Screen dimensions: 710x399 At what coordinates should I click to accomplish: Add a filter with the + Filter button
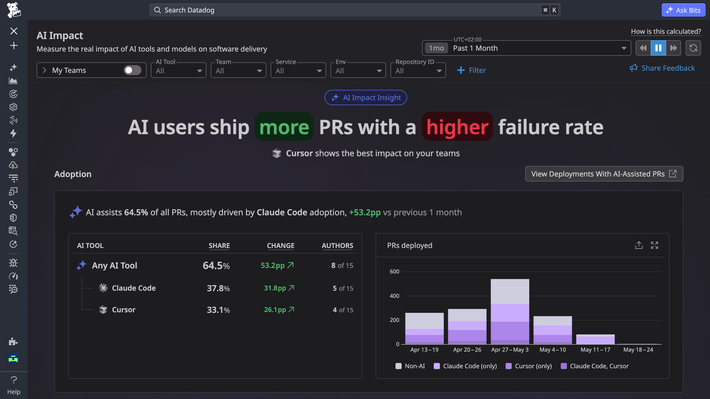tap(471, 70)
